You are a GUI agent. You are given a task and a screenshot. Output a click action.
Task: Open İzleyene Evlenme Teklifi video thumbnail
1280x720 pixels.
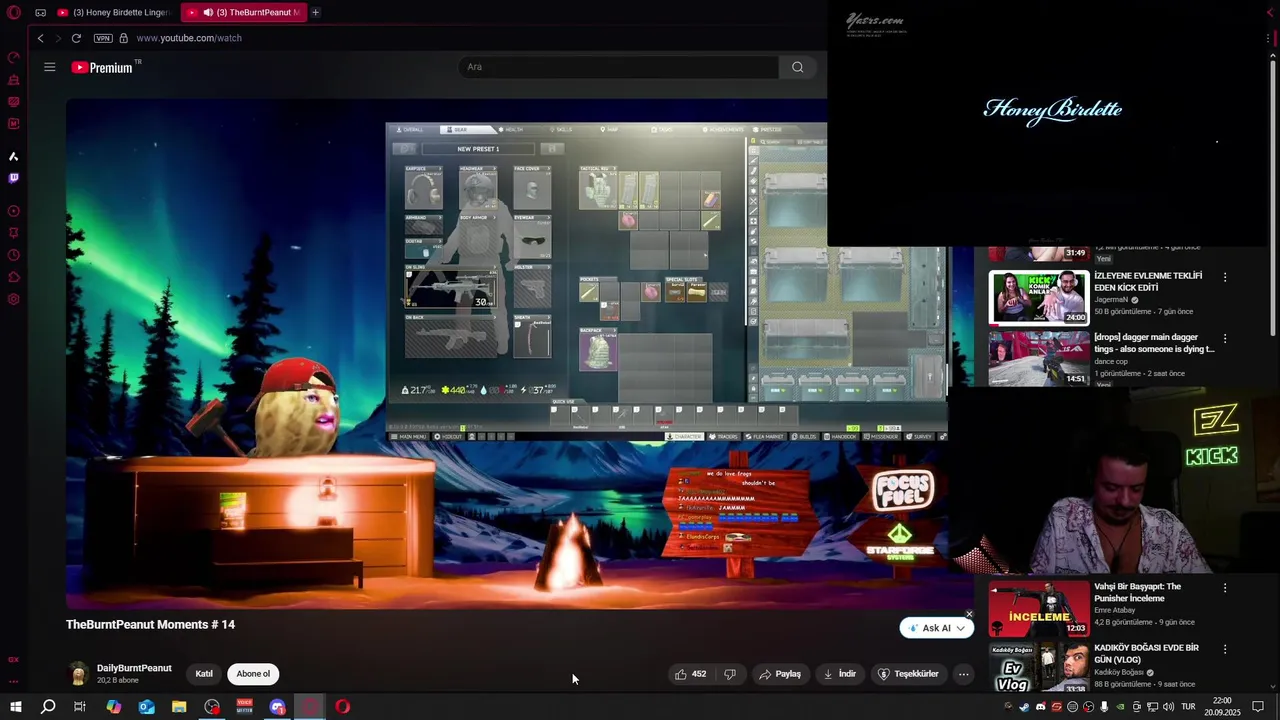click(x=1039, y=297)
